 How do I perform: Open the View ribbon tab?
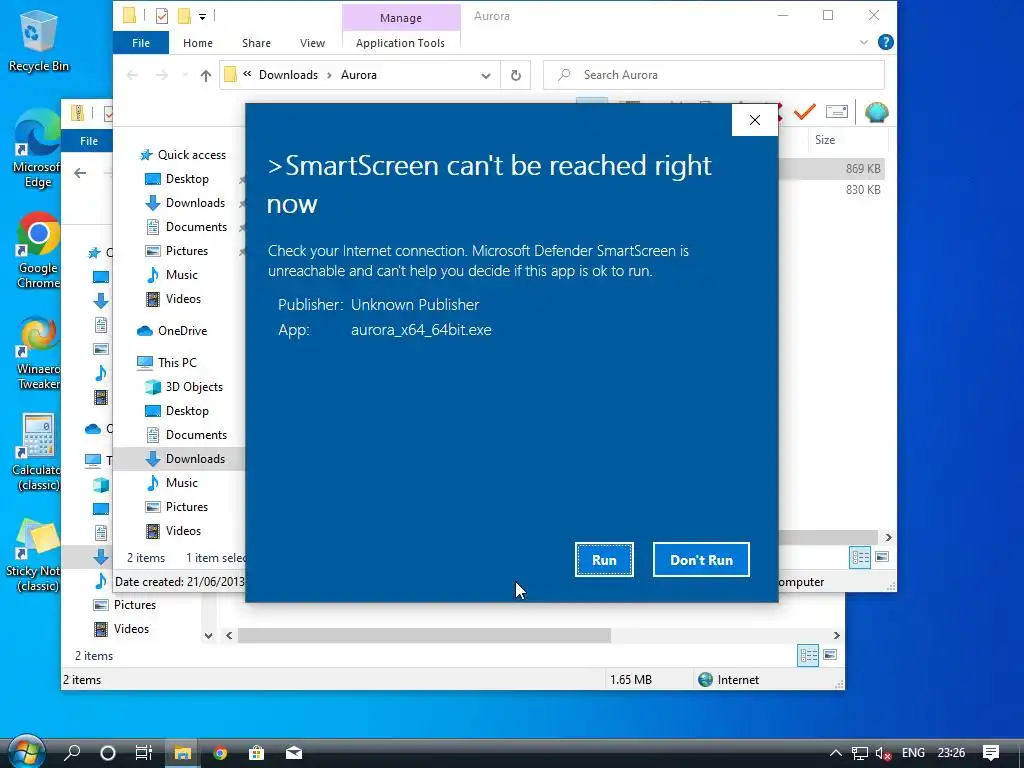tap(312, 43)
